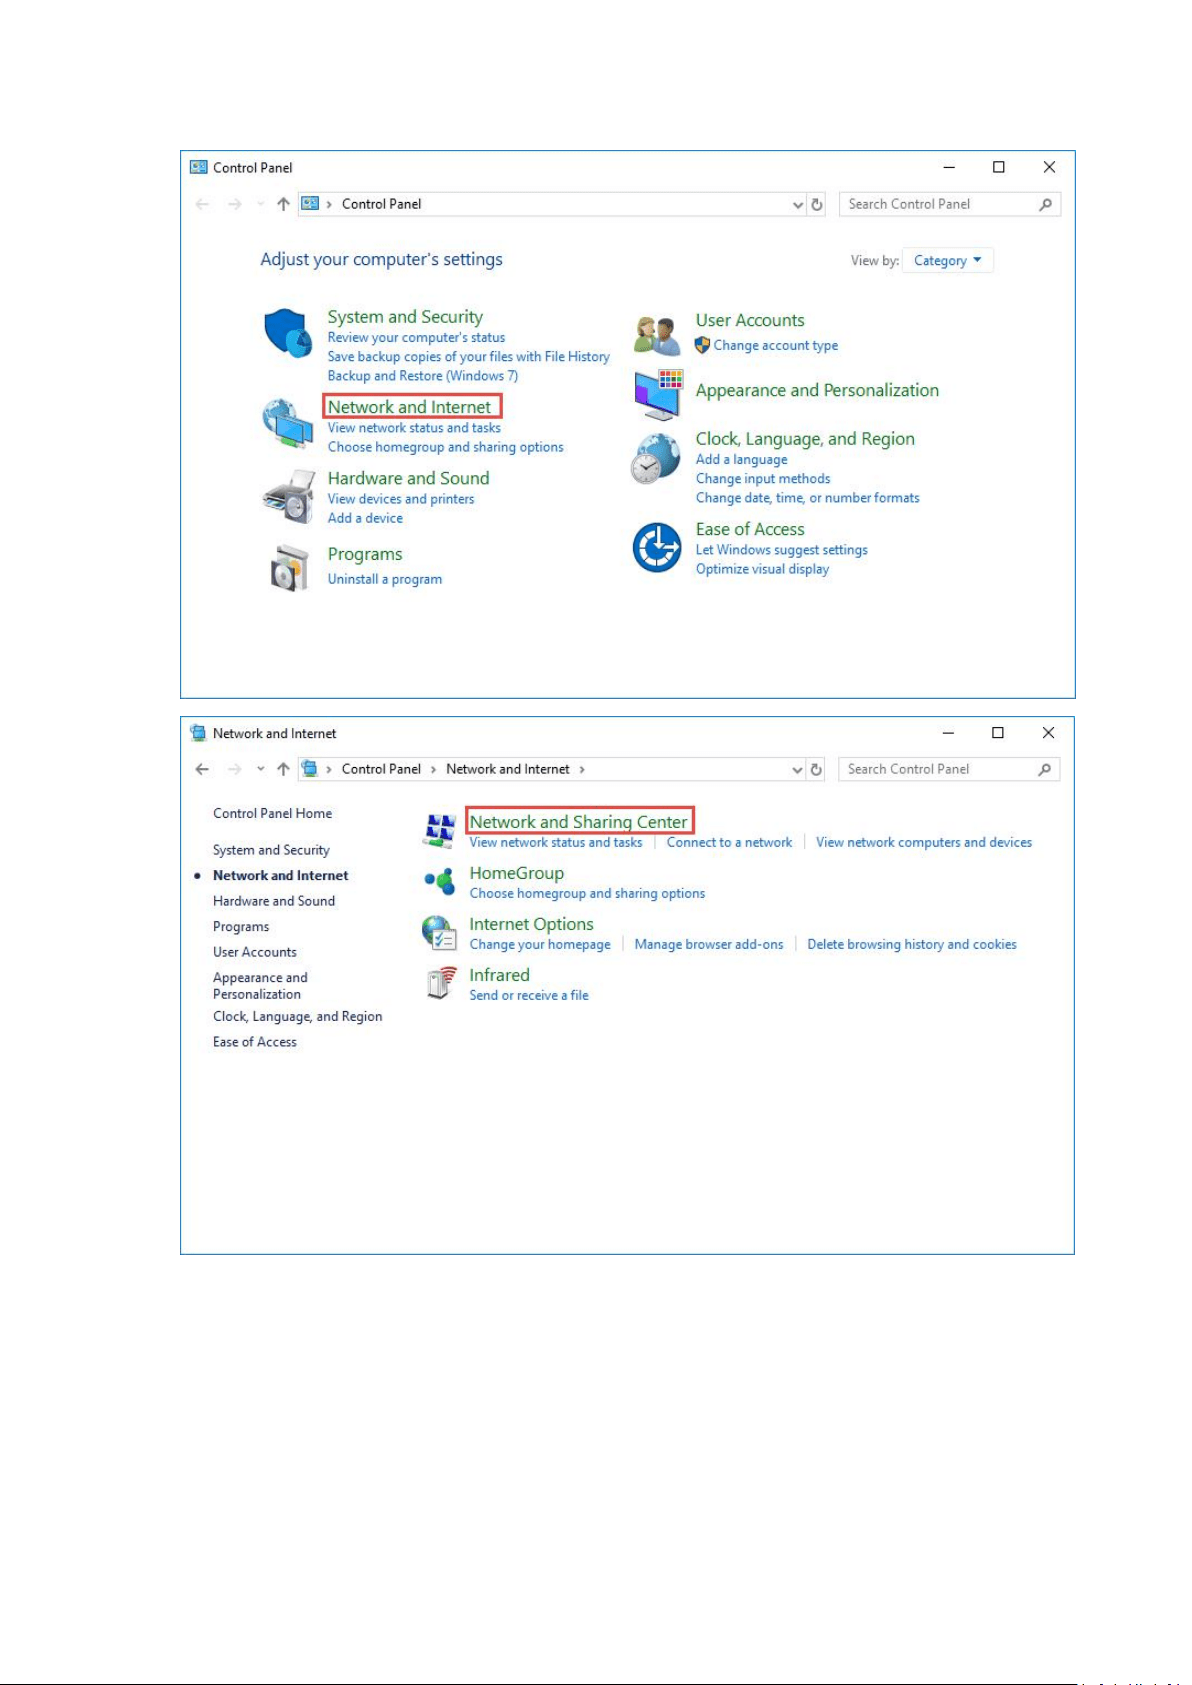Screen dimensions: 1192x1685
Task: Open HomeGroup heading link
Action: coord(517,873)
